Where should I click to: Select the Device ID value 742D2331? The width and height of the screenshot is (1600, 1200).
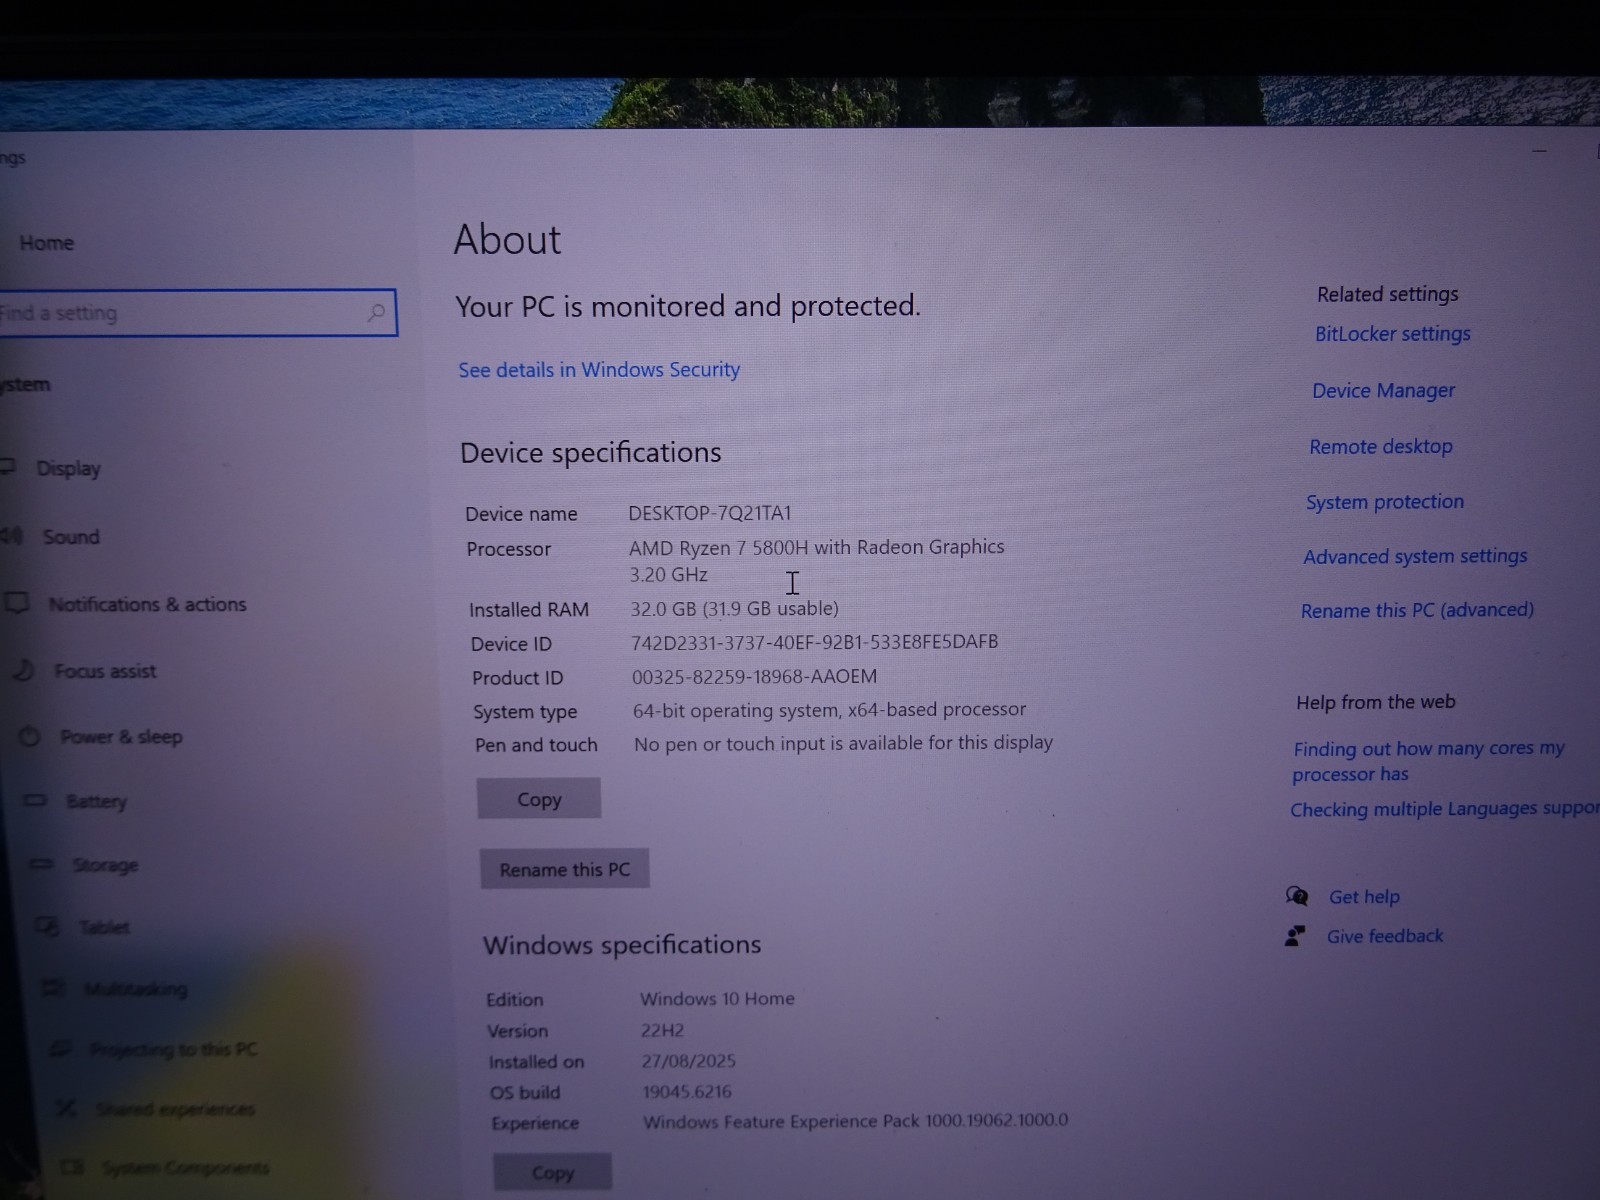click(x=814, y=642)
